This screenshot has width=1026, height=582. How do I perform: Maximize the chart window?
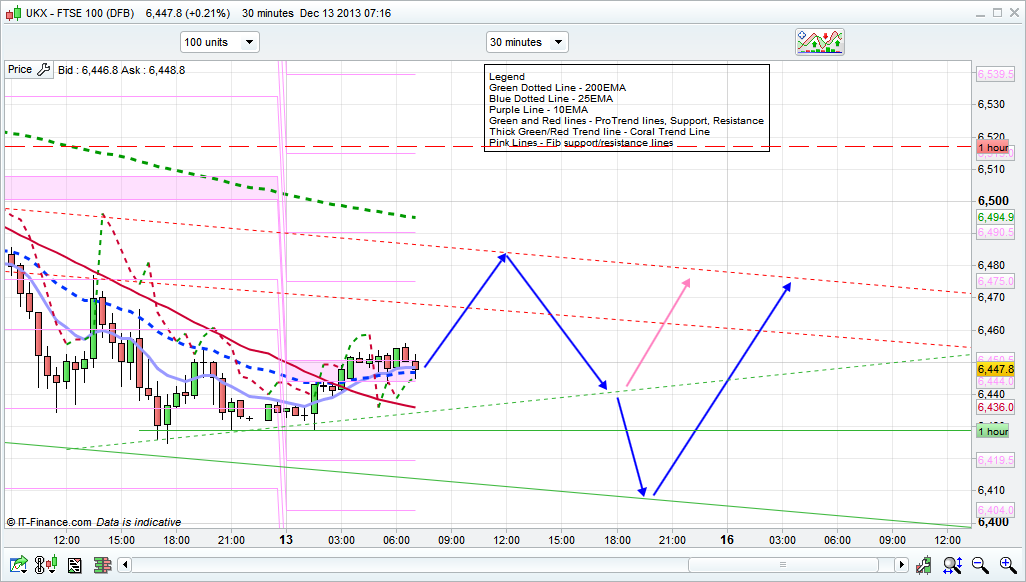pos(993,13)
